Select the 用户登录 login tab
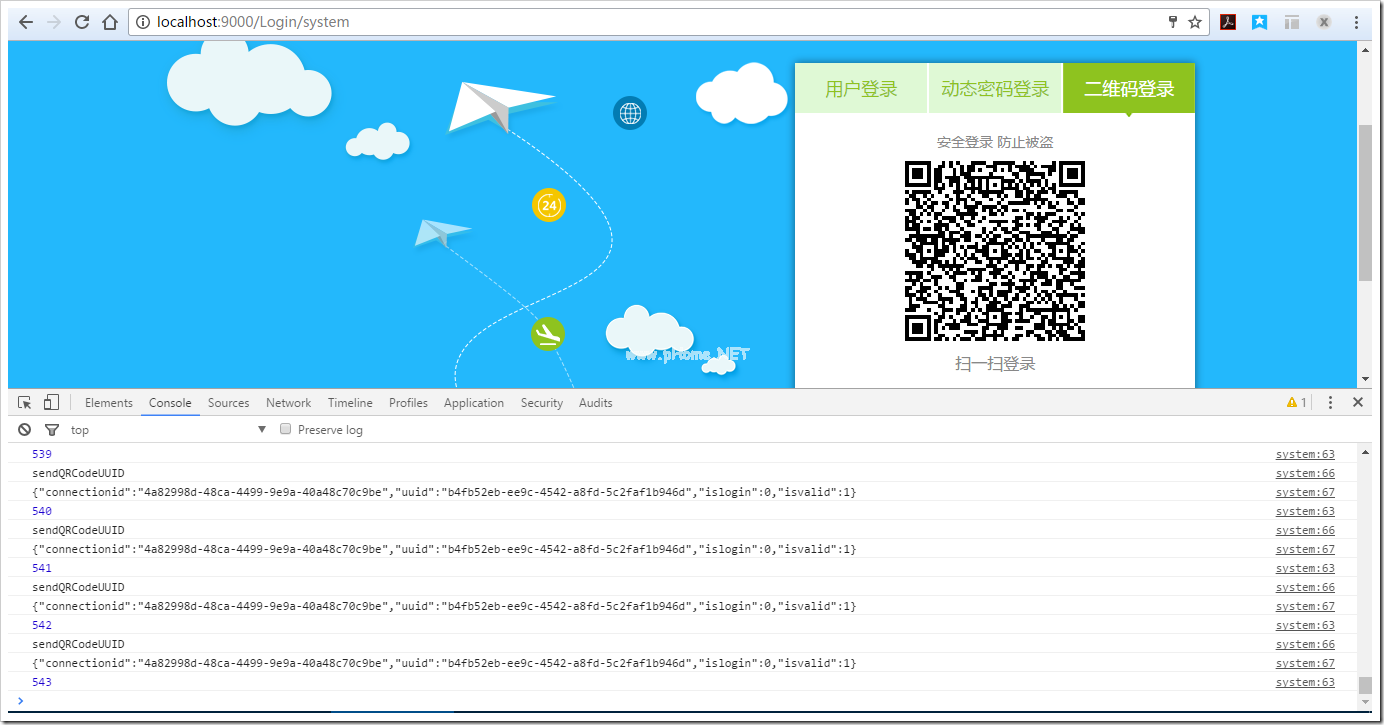This screenshot has width=1384, height=725. [x=861, y=89]
